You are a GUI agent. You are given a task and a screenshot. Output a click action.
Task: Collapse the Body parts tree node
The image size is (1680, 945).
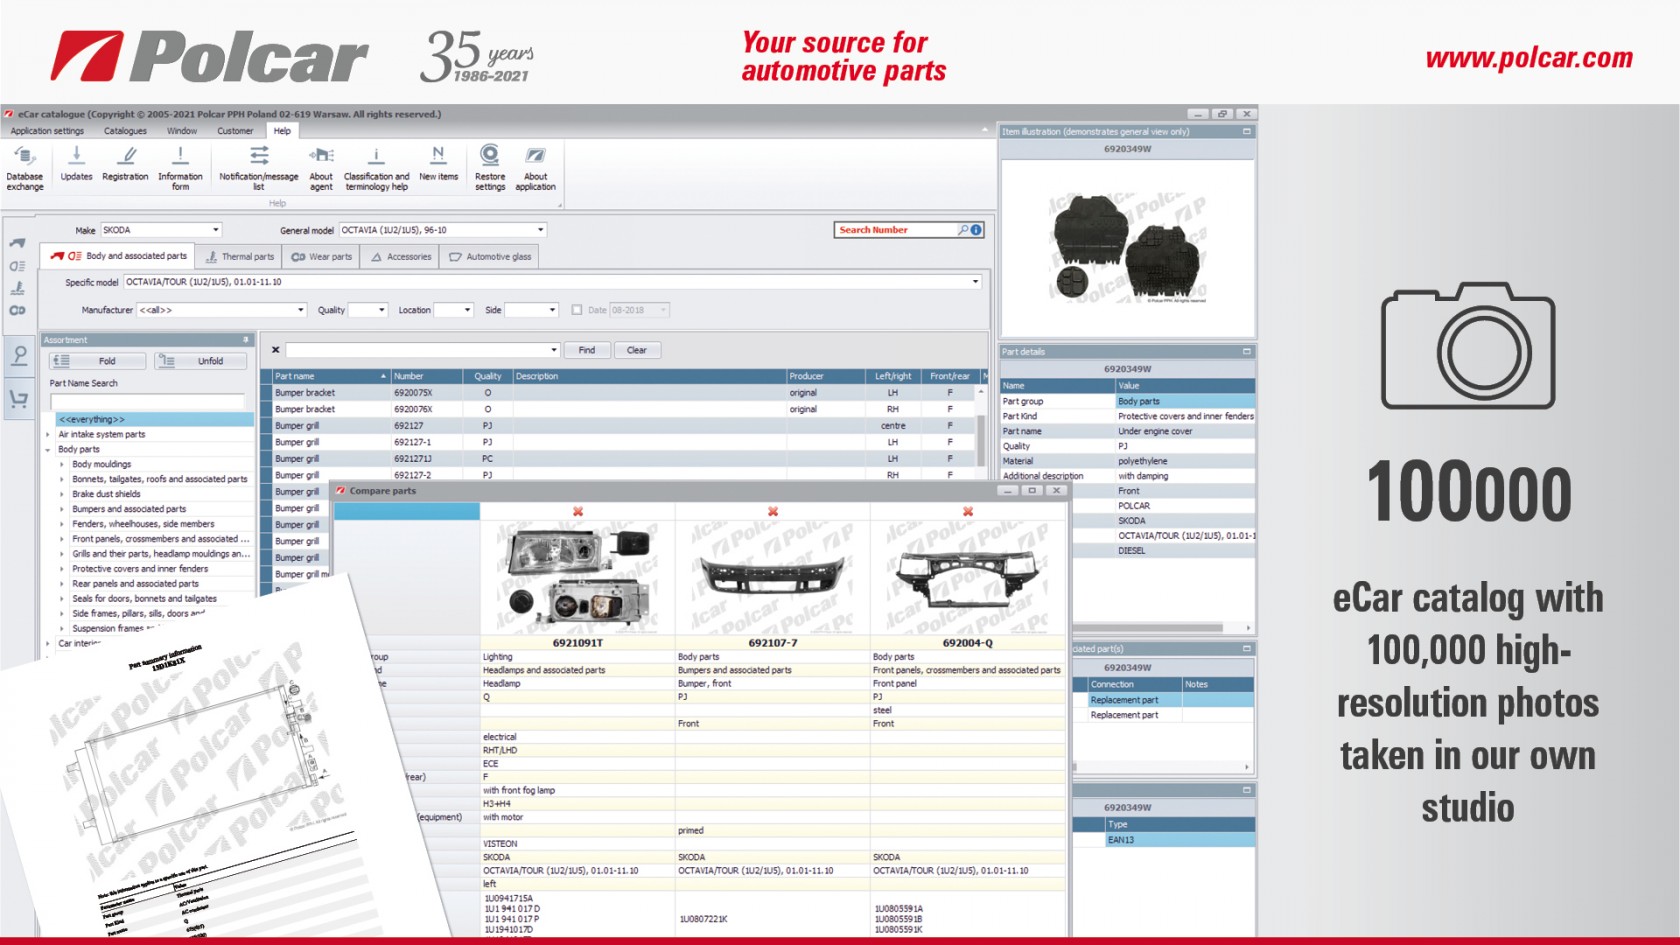click(x=48, y=450)
